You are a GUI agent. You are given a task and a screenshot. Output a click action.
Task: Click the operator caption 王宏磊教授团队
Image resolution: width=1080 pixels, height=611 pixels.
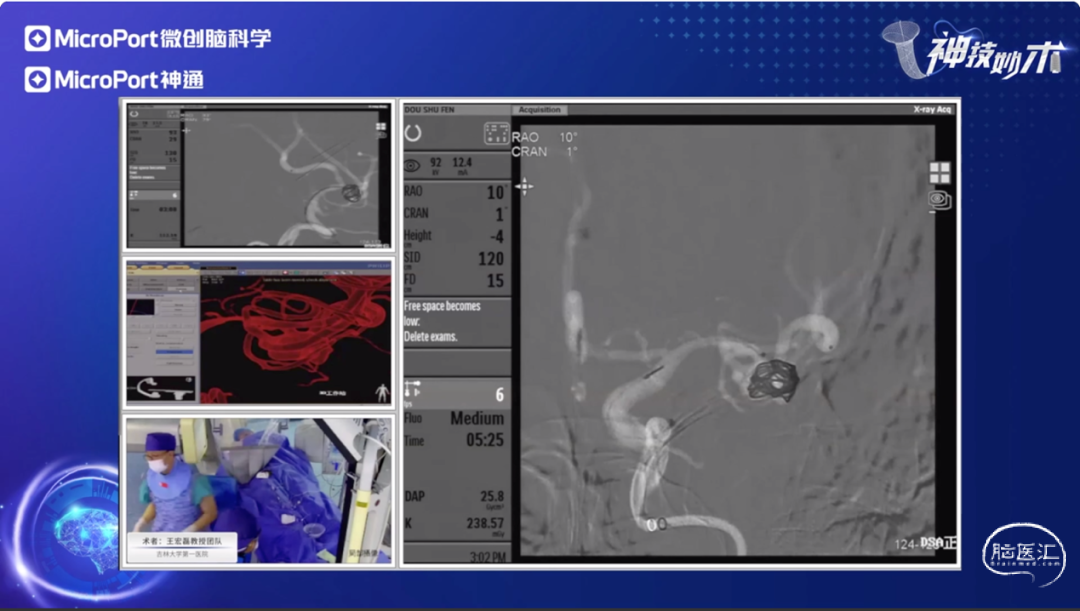tap(181, 541)
